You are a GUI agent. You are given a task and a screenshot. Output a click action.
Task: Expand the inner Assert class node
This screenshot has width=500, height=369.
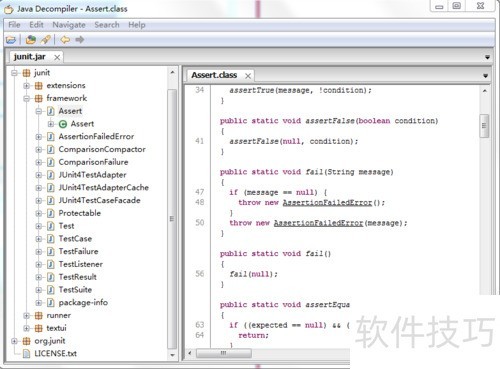51,124
